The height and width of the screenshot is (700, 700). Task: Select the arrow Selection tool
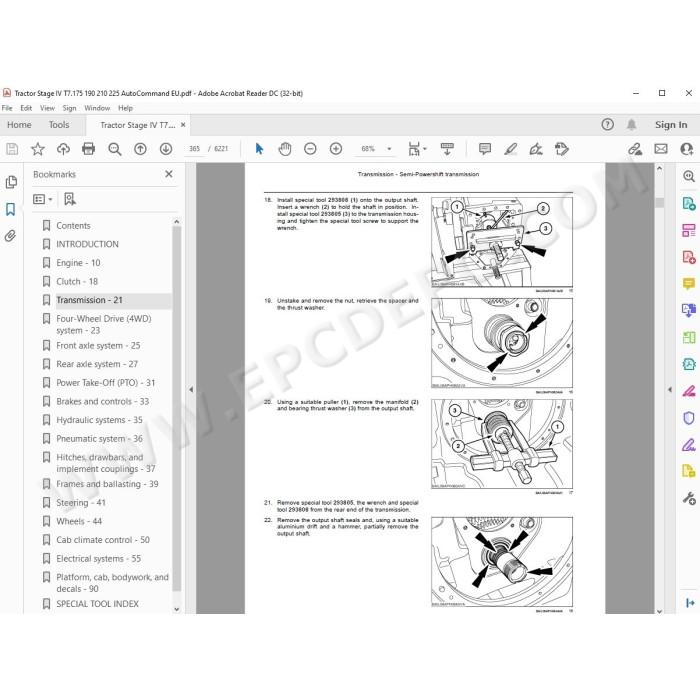pos(259,149)
